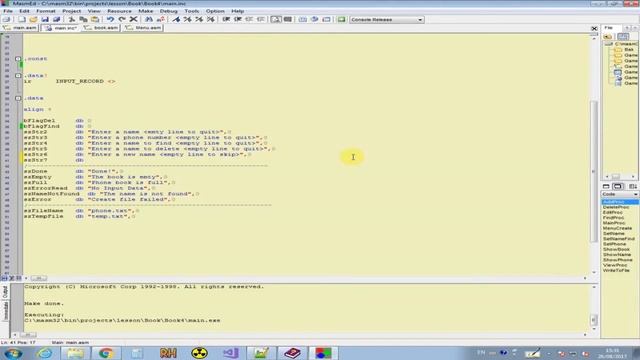
Task: Click the Copy toolbar icon
Action: 83,20
